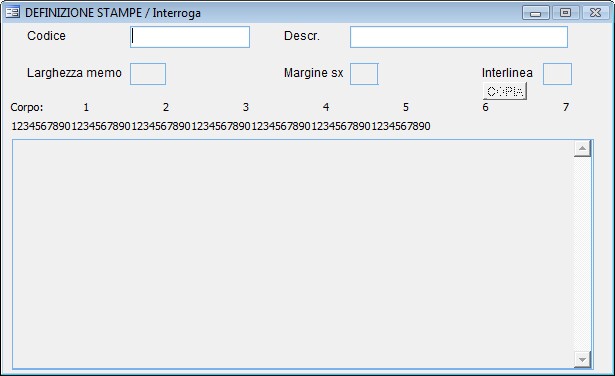The height and width of the screenshot is (376, 615).
Task: Click the Descr. label
Action: coord(302,36)
